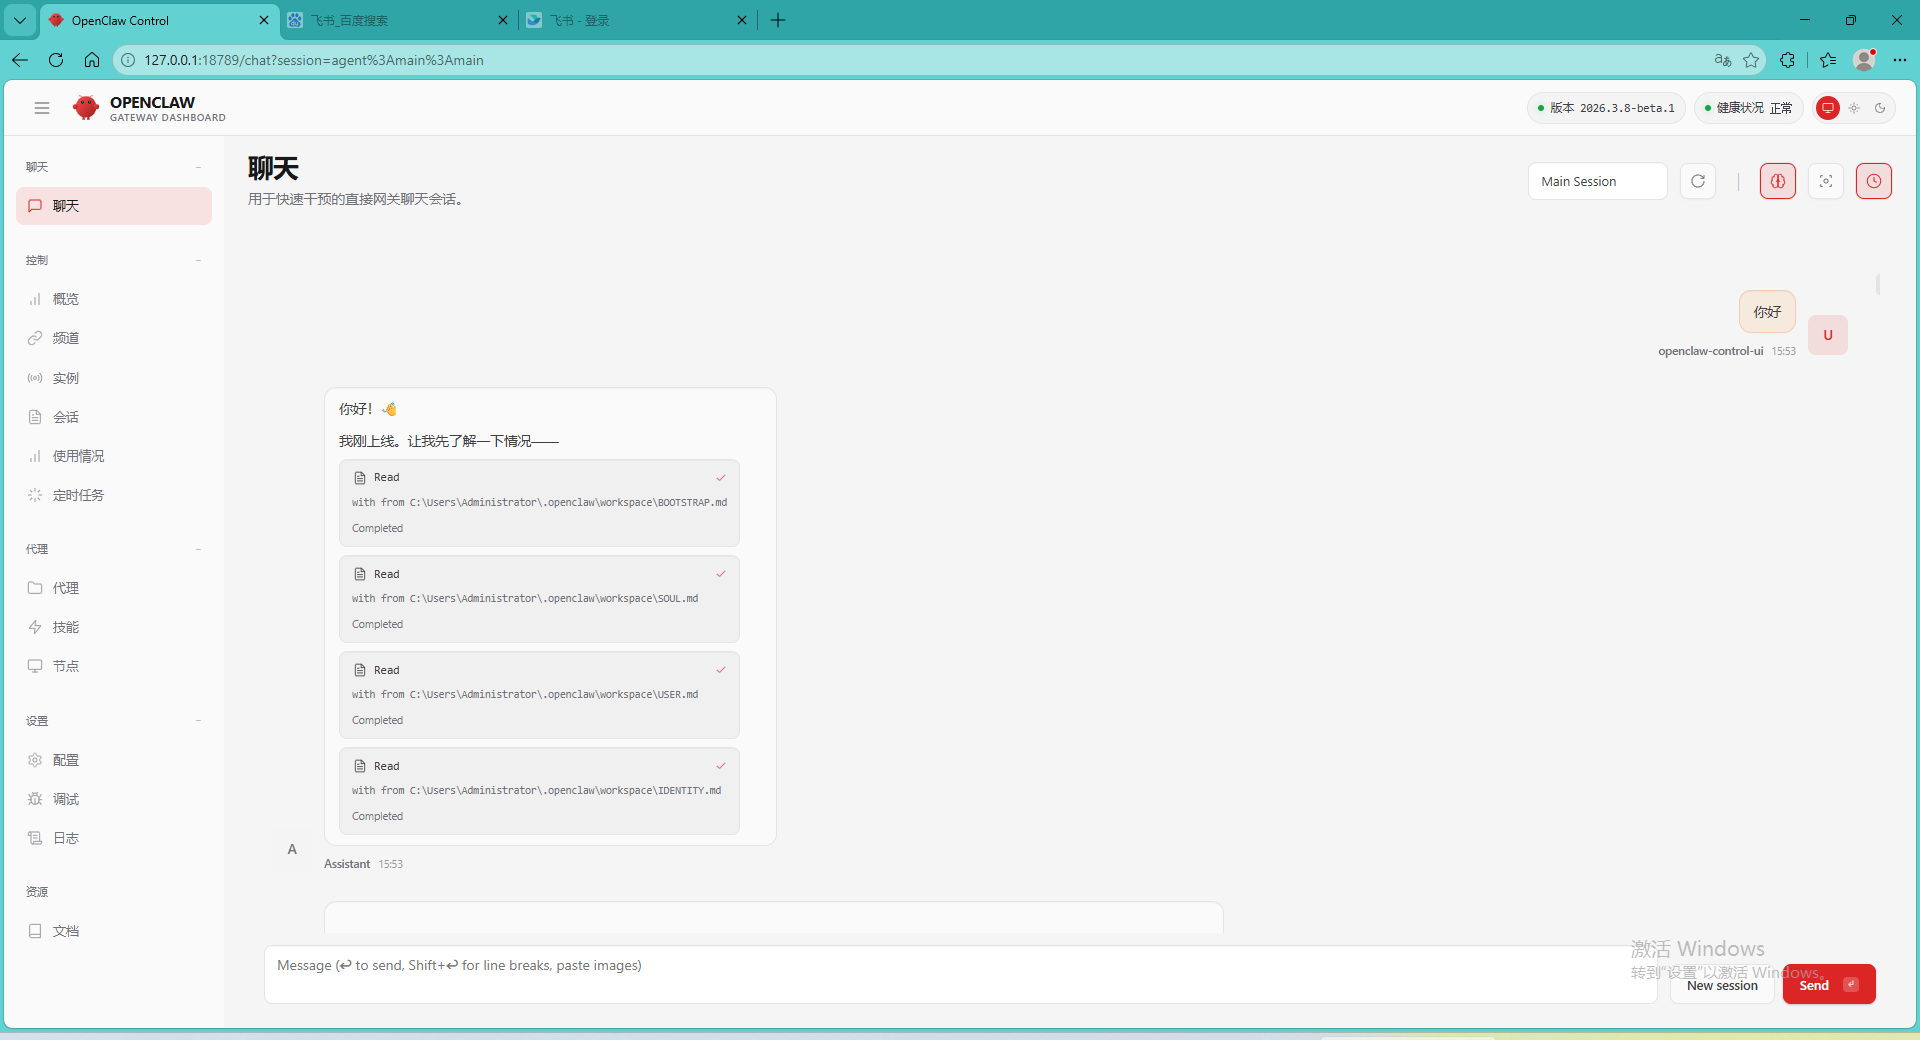
Task: Click the 你好 user message bubble
Action: click(1767, 312)
